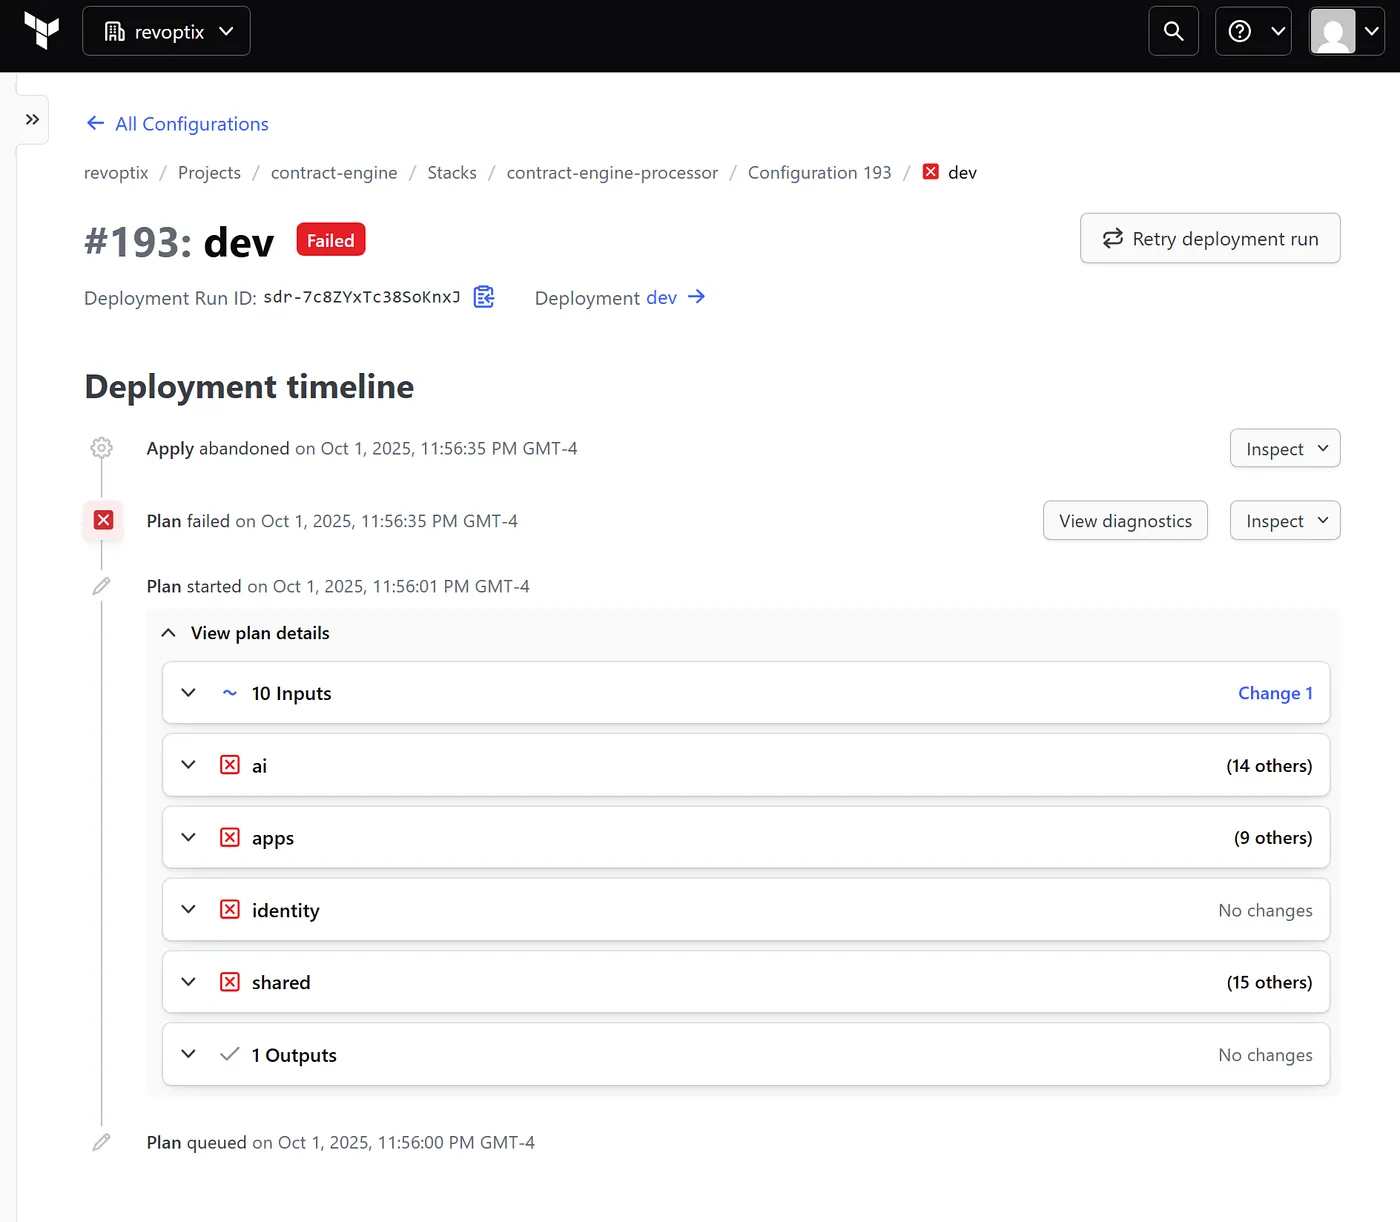1400x1222 pixels.
Task: Click the red Plan failed status icon
Action: 103,520
